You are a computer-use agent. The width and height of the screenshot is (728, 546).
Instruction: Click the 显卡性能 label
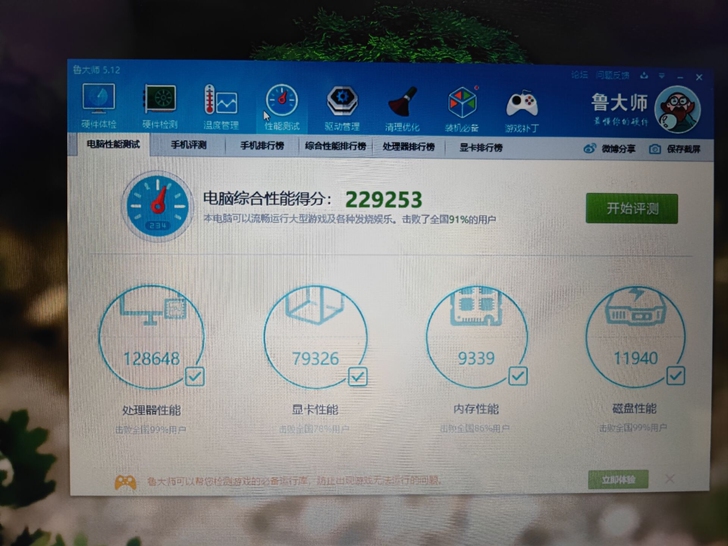[315, 410]
